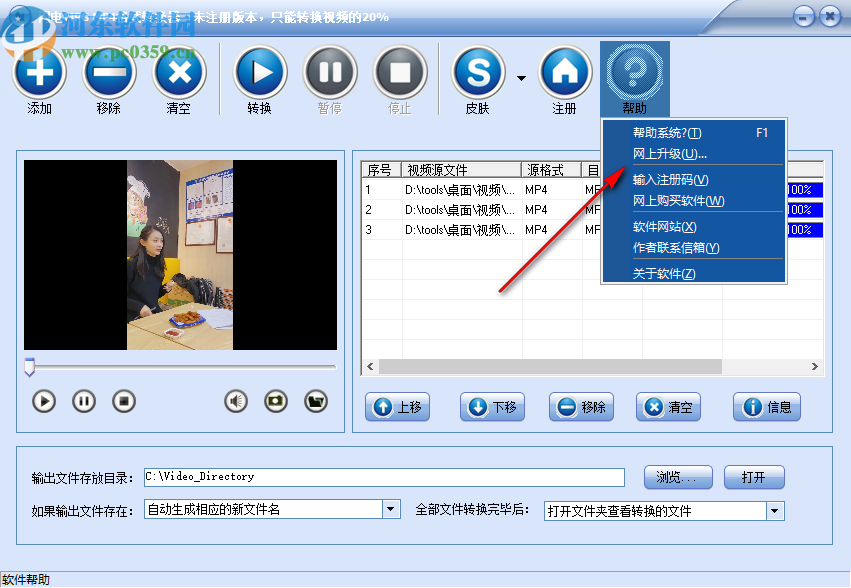Screen dimensions: 851x588
Task: Click the 注册 (Register) icon
Action: pos(565,71)
